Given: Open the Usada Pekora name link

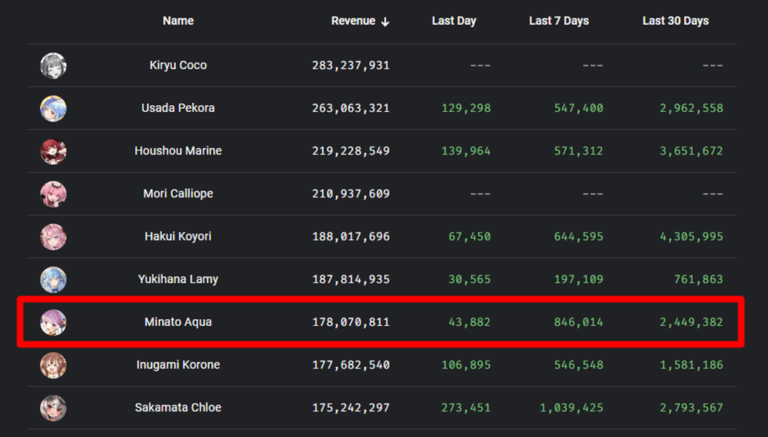Looking at the screenshot, I should tap(178, 108).
